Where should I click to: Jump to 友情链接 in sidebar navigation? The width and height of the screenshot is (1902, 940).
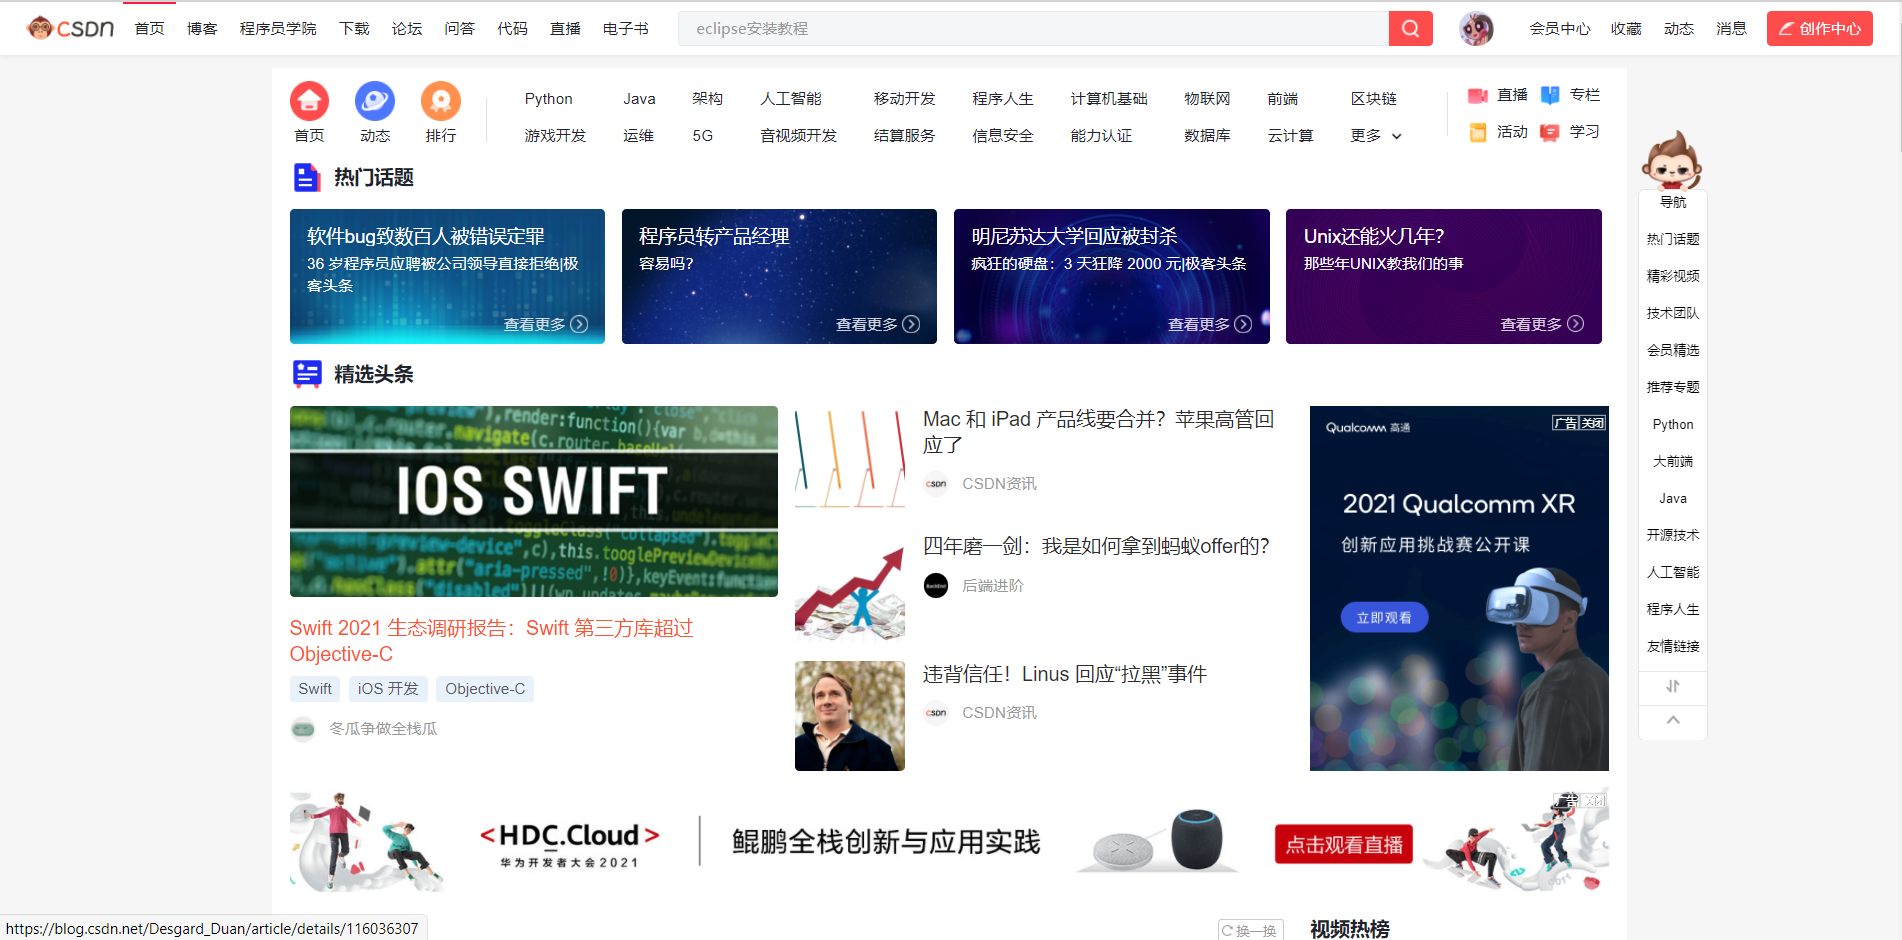(1673, 646)
